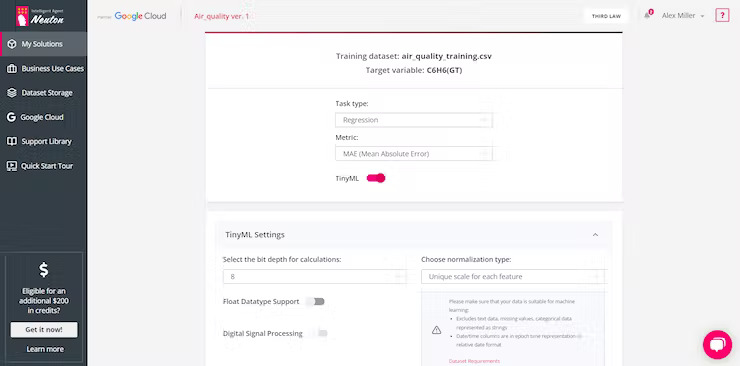Enable Float Datatype Support toggle

pos(315,301)
